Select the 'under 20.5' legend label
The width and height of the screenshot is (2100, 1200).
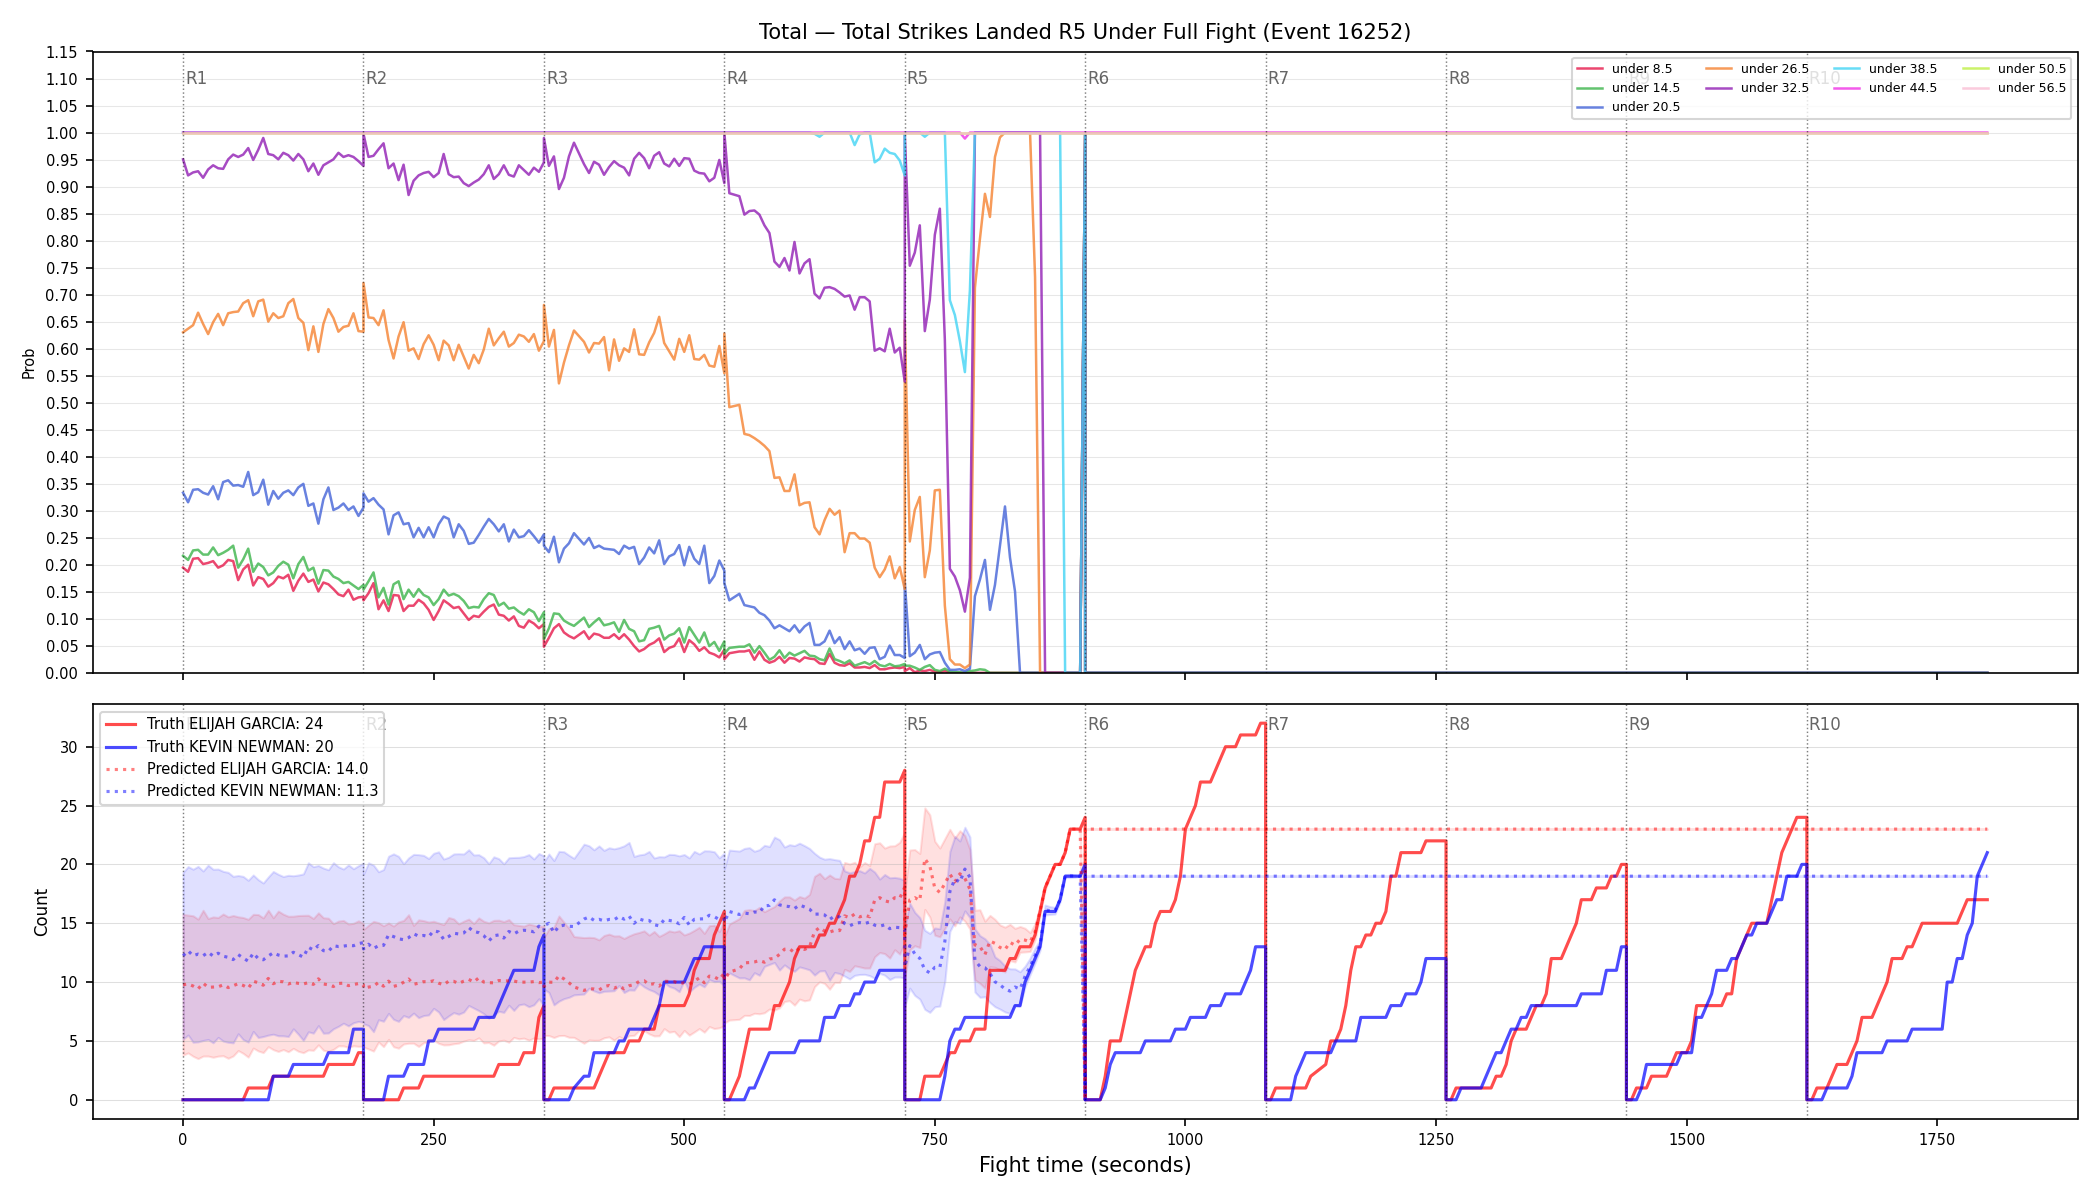pos(1646,107)
